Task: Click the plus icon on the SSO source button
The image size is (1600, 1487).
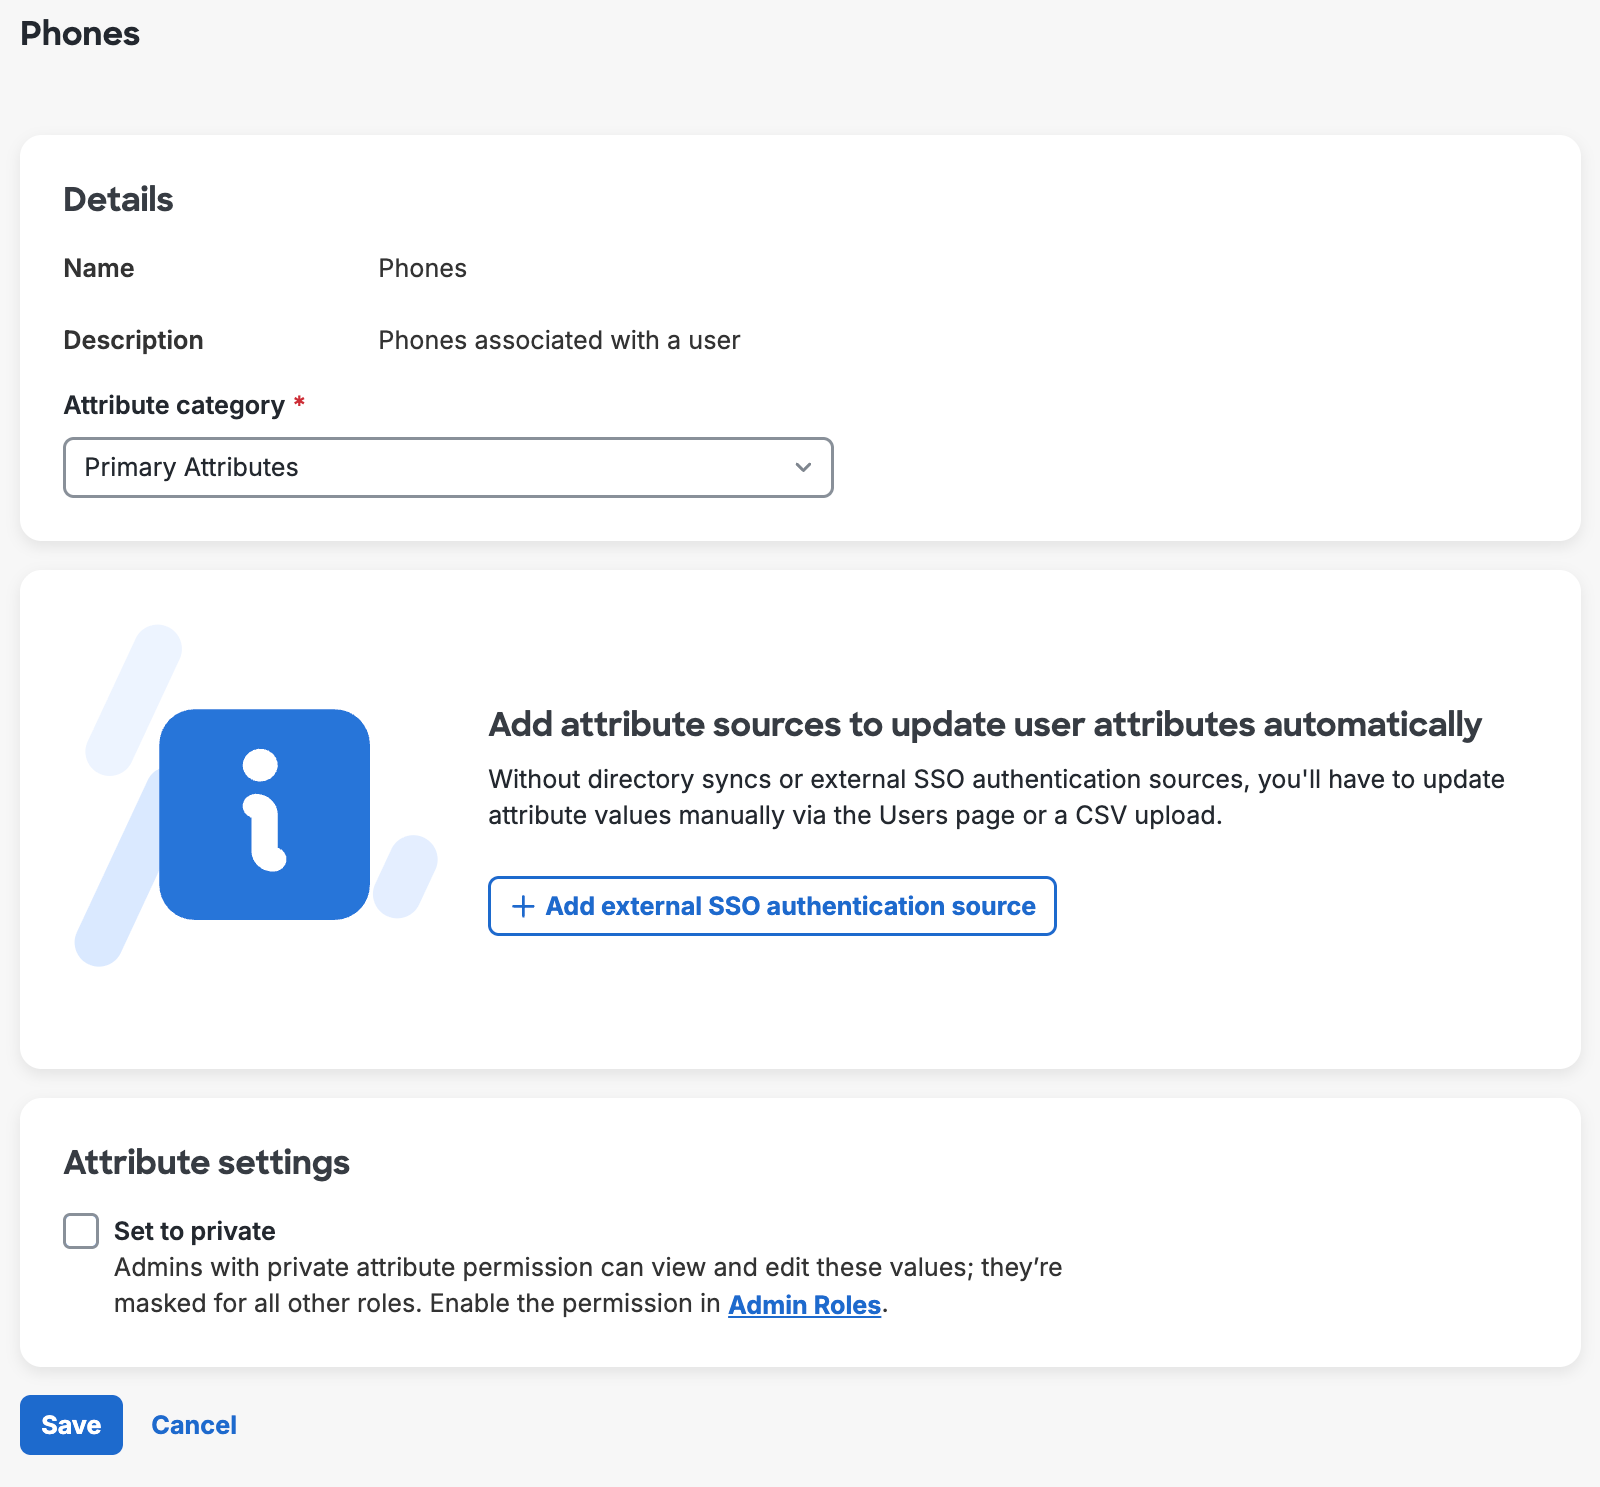Action: (x=520, y=906)
